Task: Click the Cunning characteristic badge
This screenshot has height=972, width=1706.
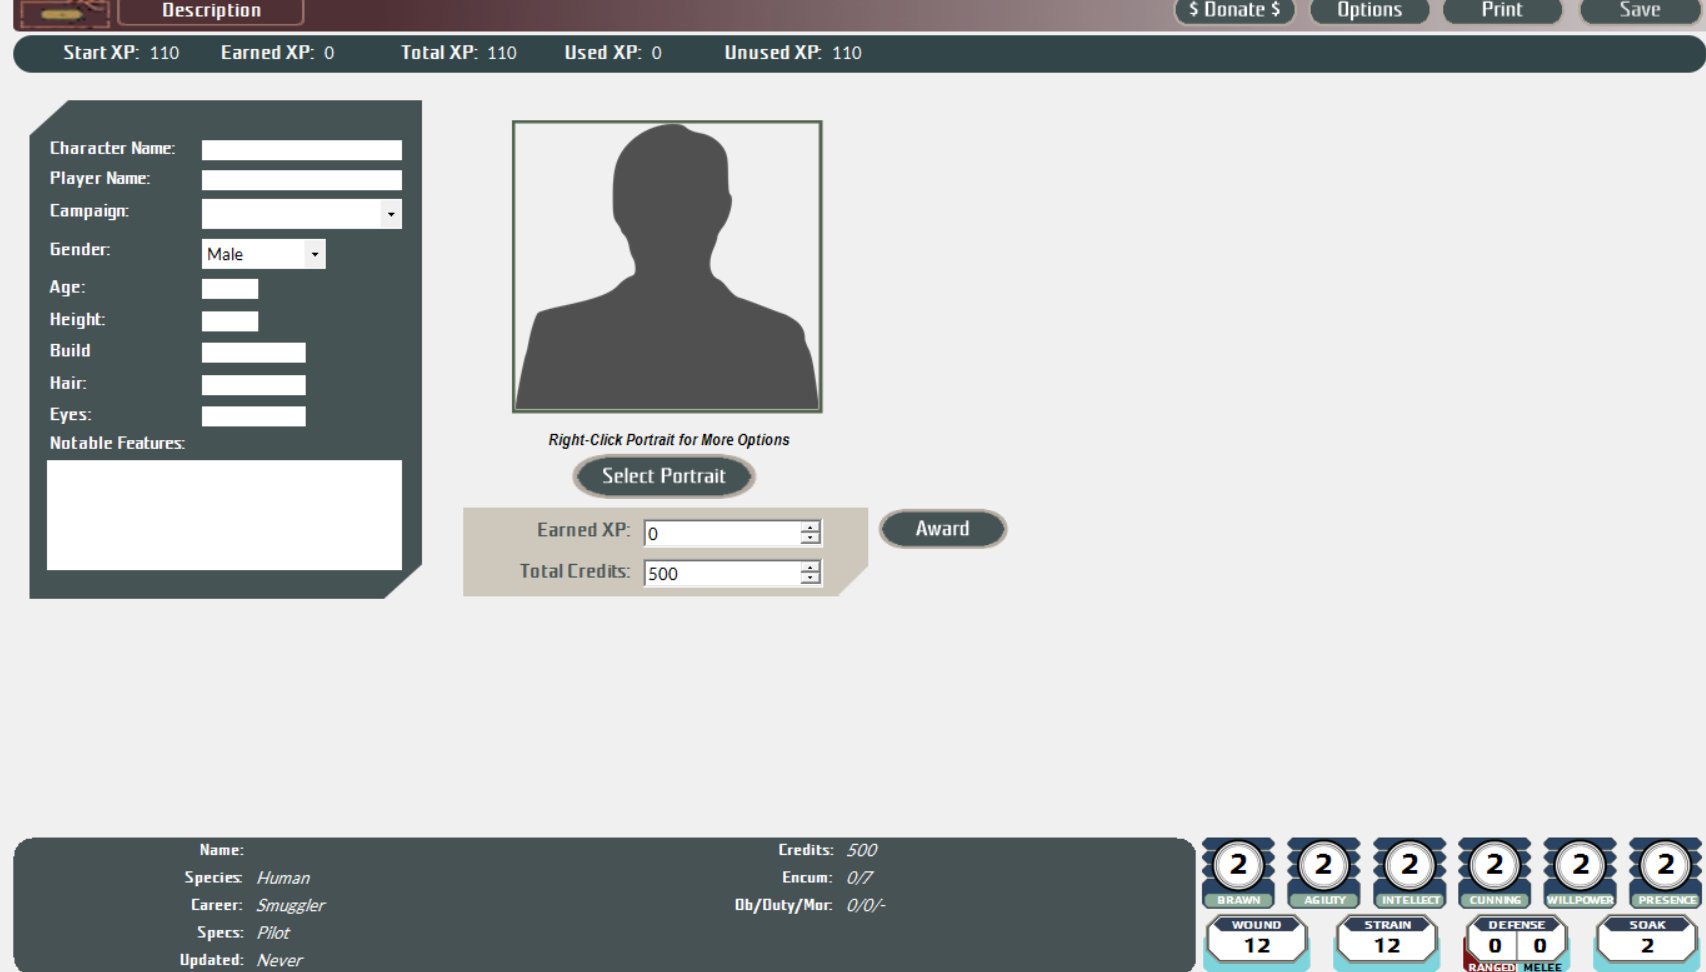Action: (x=1495, y=866)
